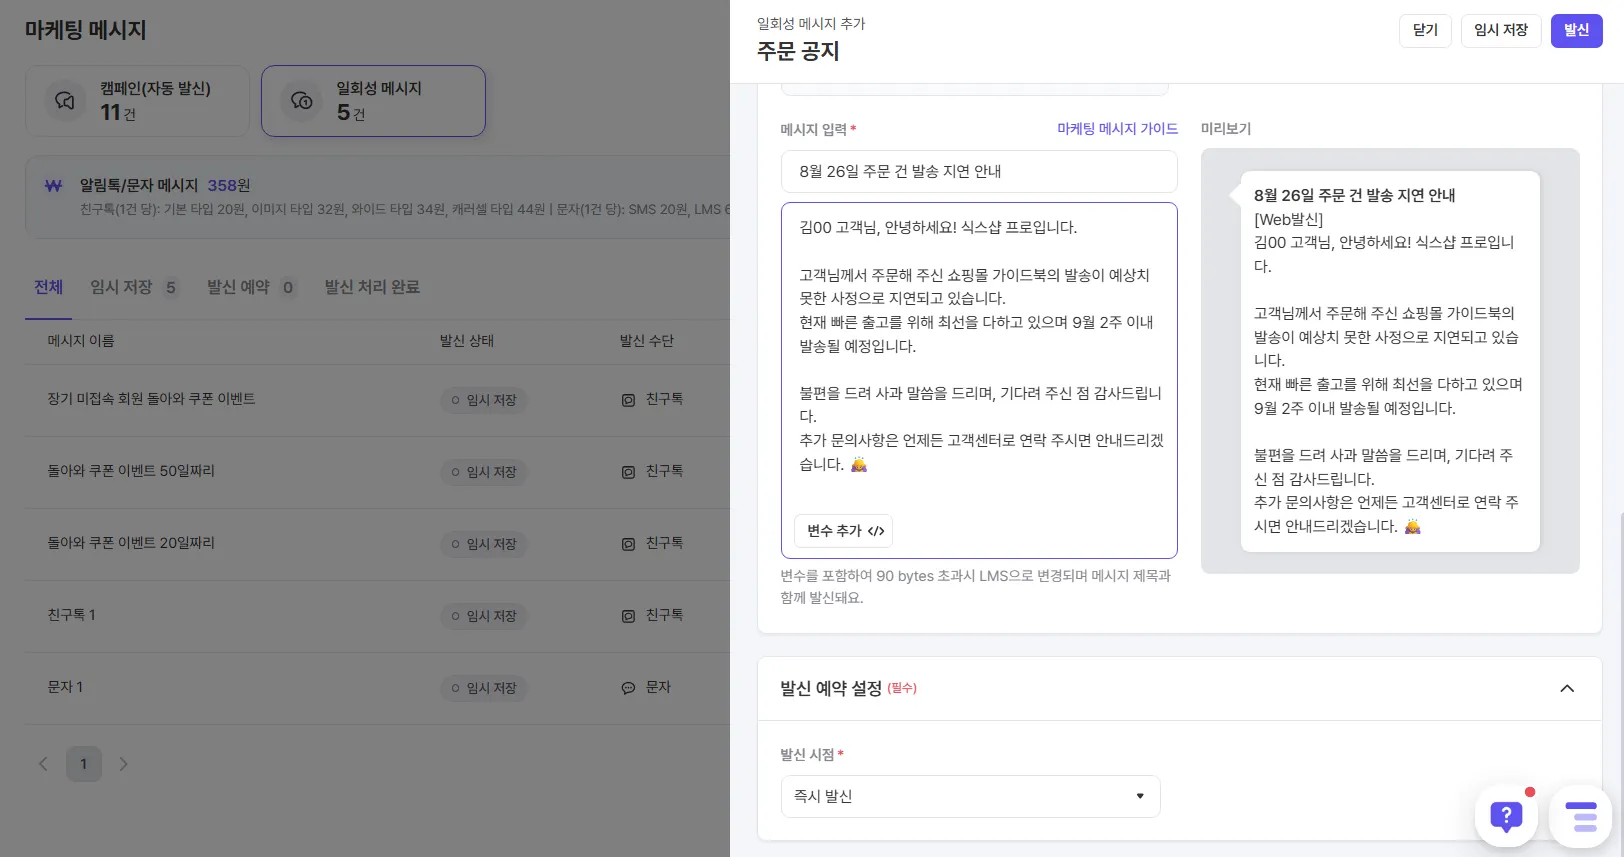Click the 닫기 button

(x=1425, y=31)
